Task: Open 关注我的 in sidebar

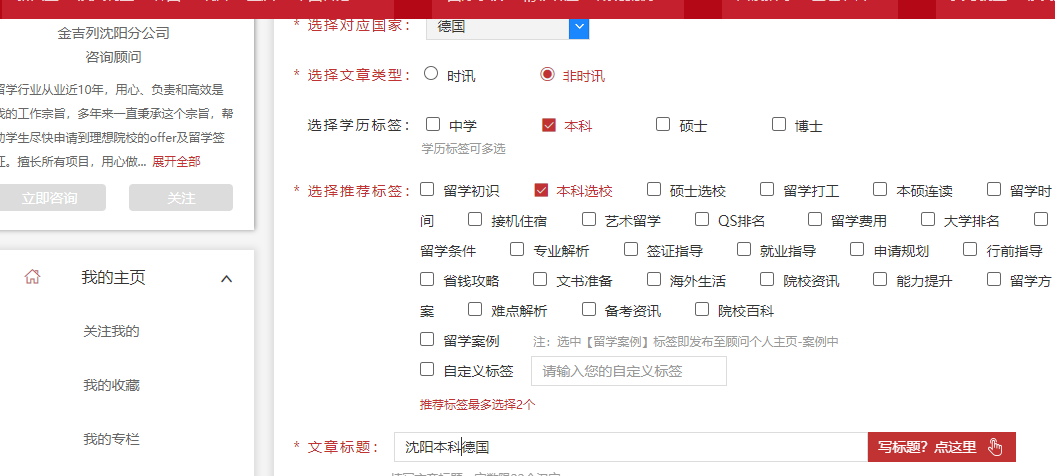Action: [x=112, y=331]
